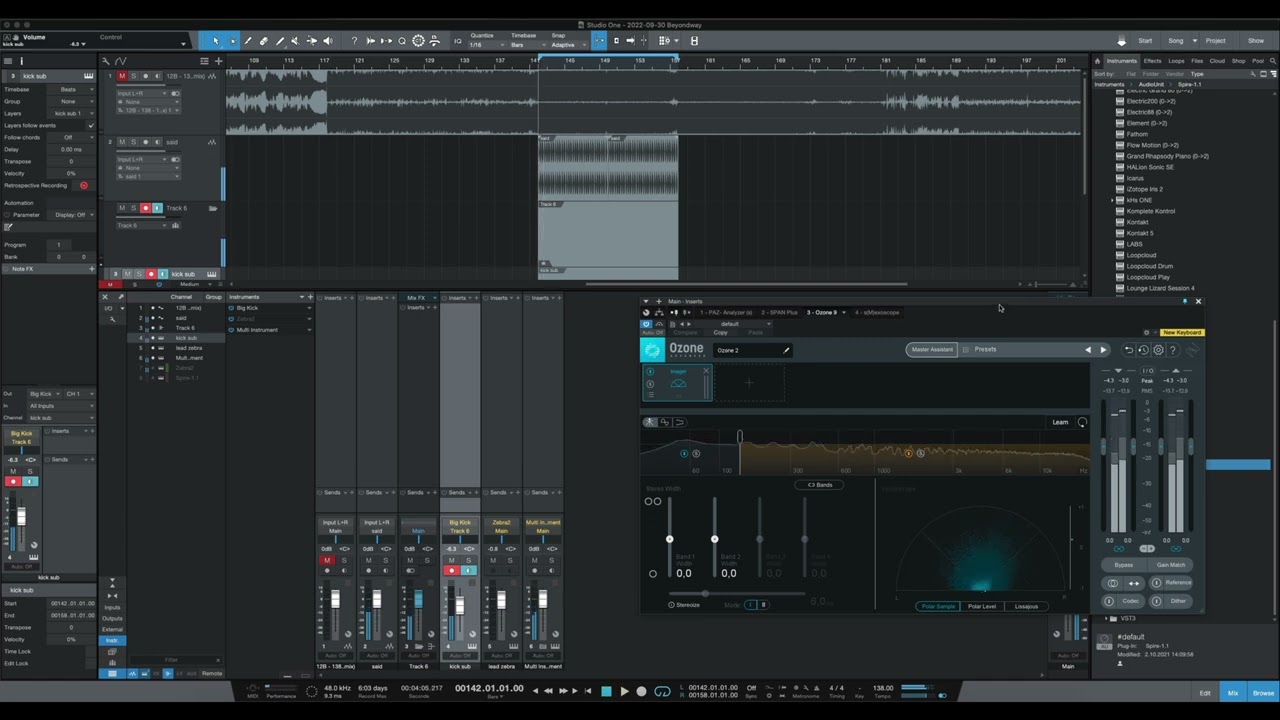Toggle monitor on kick sub track header

coord(162,274)
